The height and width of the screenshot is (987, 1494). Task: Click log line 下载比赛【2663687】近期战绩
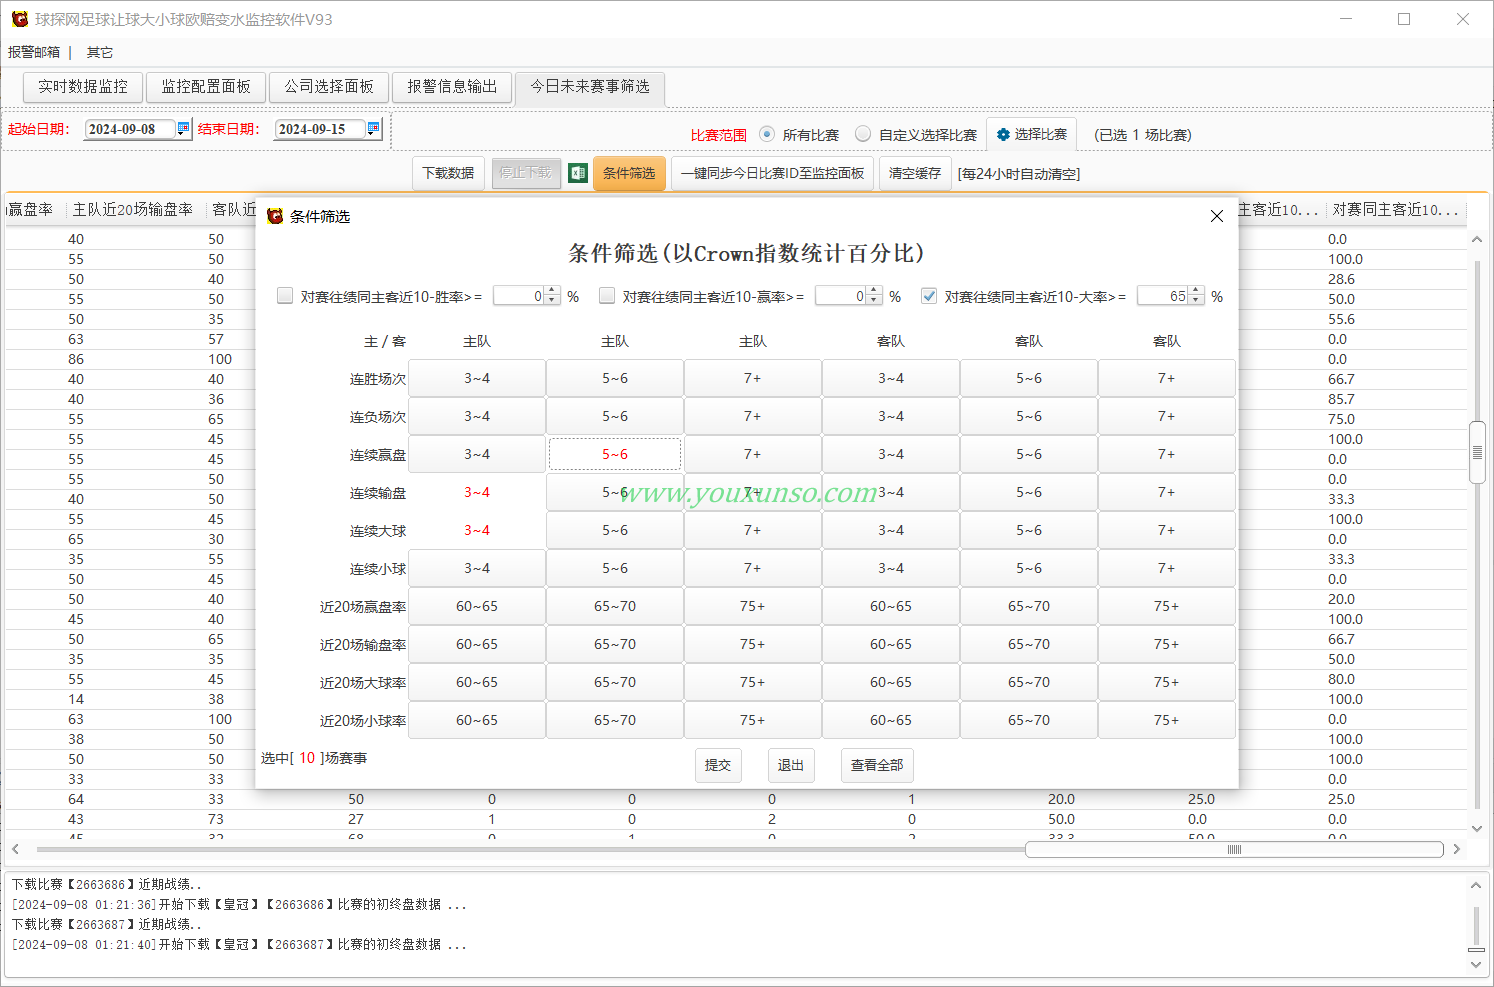coord(107,924)
